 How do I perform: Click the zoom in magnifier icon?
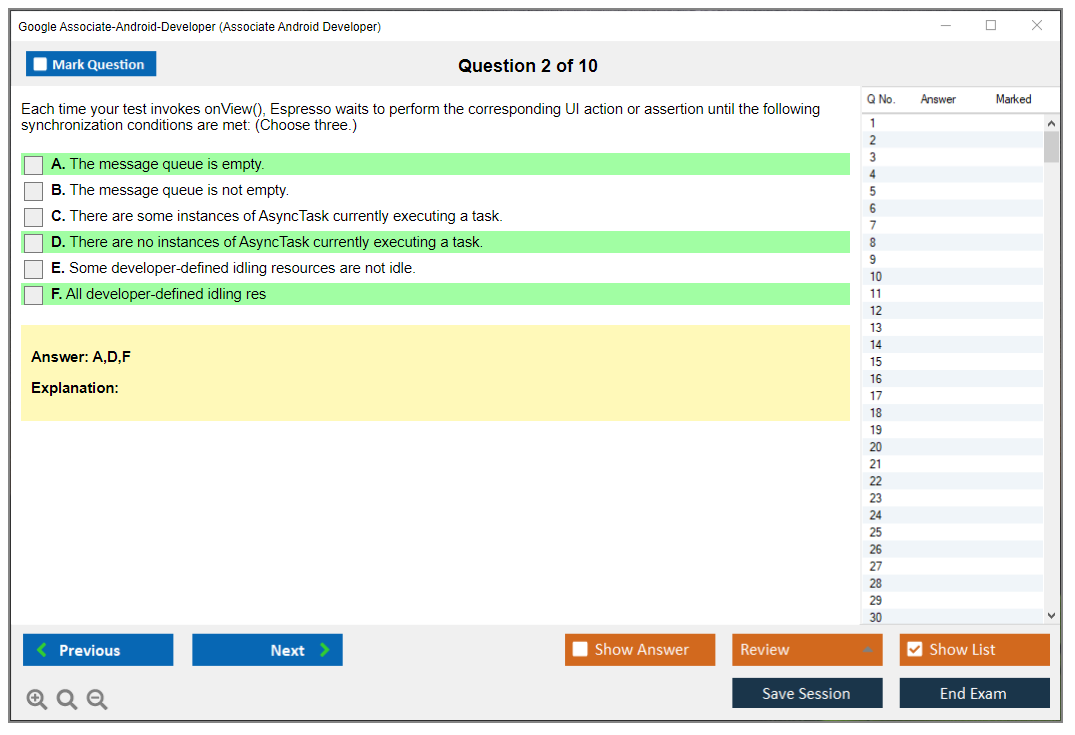(37, 700)
